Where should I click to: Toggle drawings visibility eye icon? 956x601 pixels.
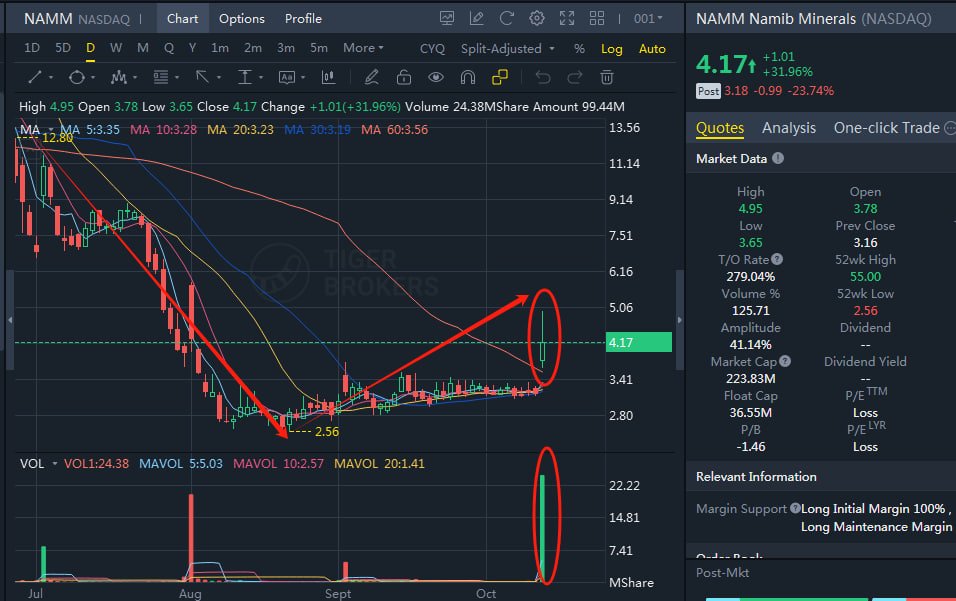point(436,77)
